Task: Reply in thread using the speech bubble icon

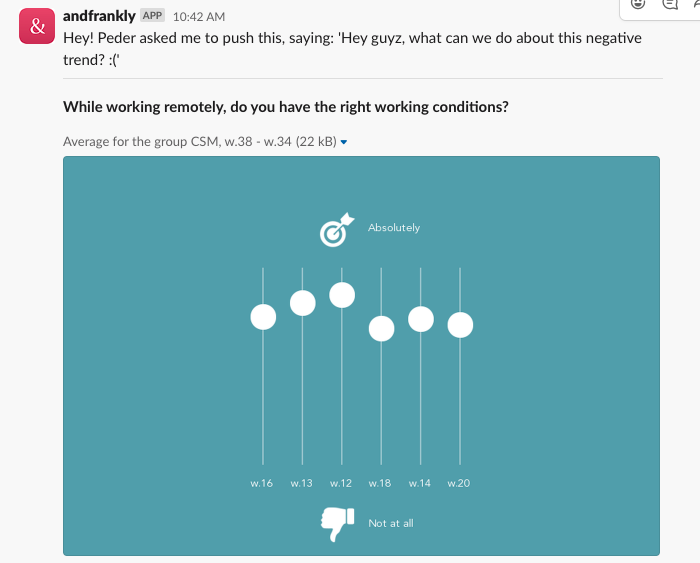Action: (670, 4)
